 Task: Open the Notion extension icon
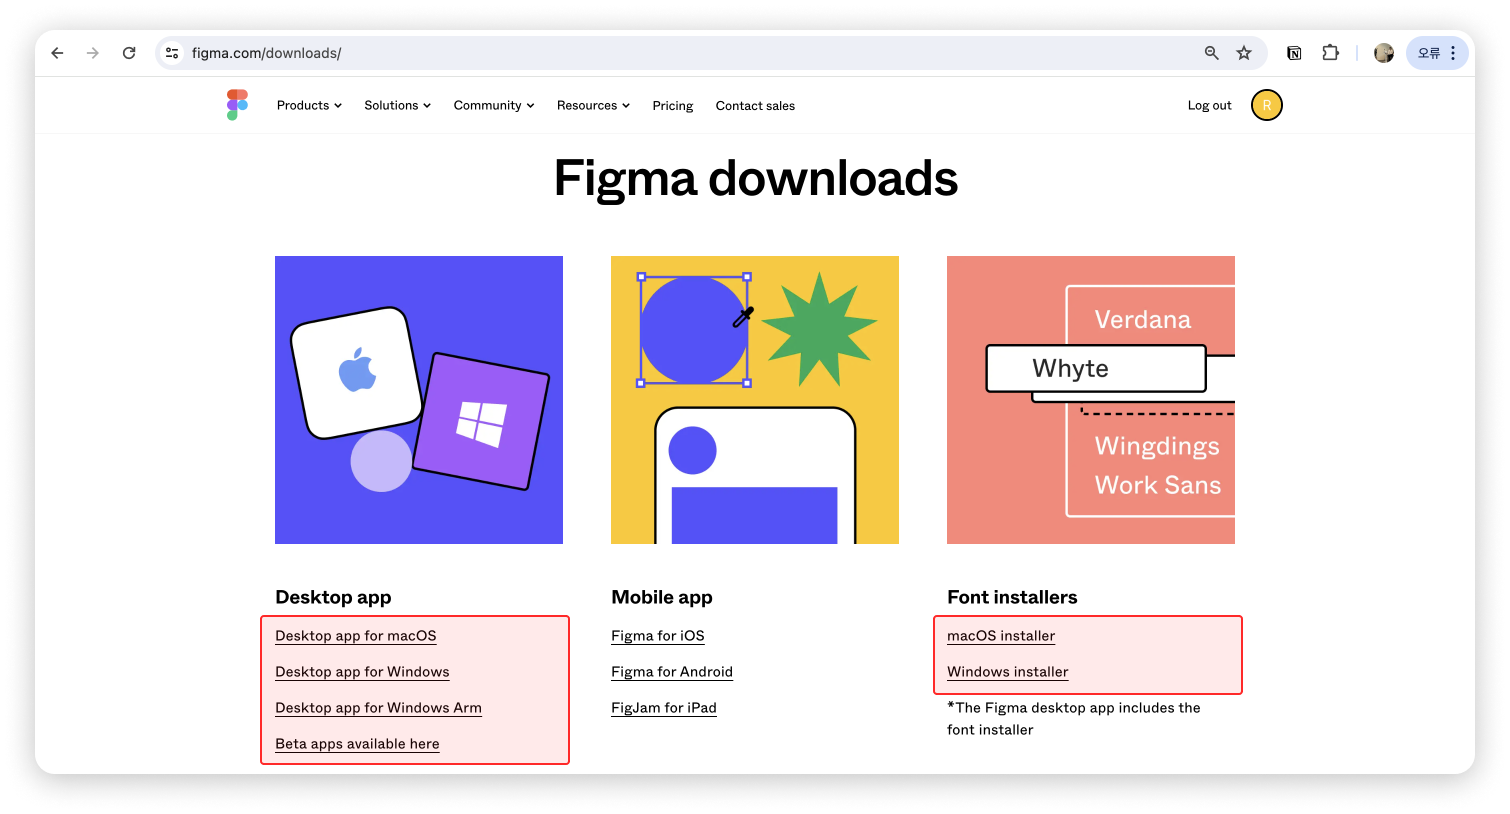1294,53
